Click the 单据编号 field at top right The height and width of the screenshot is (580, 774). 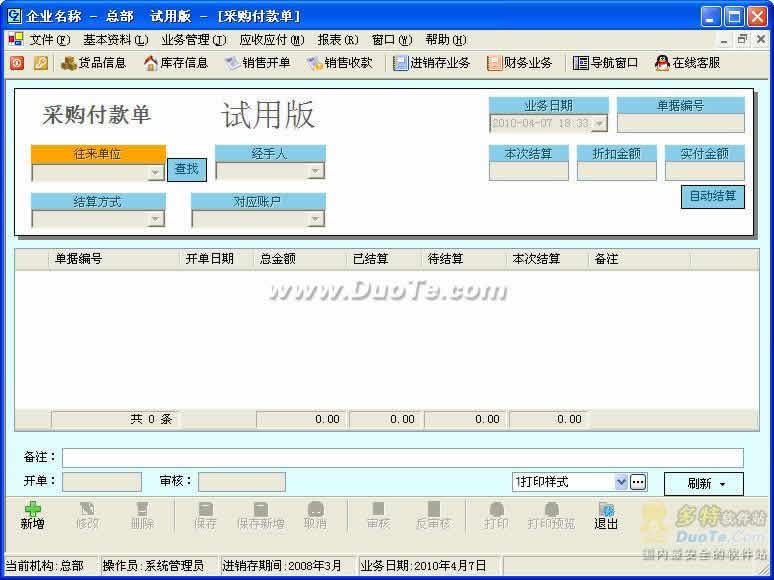click(681, 123)
